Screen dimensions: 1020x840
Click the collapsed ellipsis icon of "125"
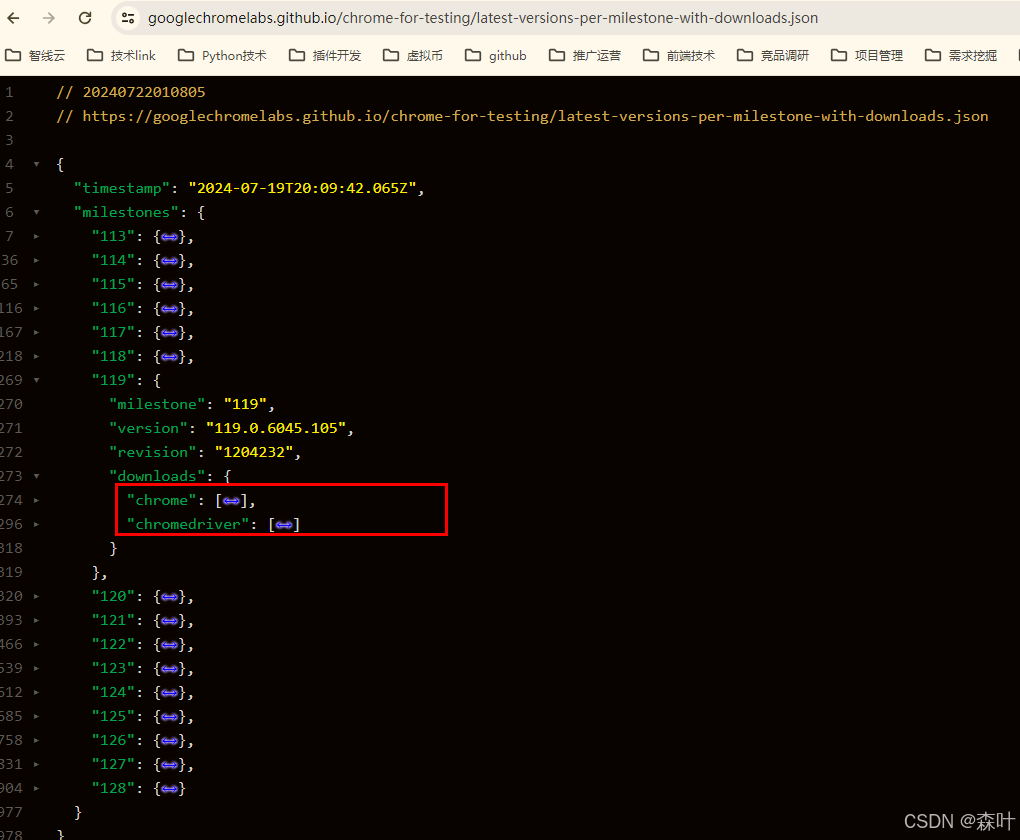point(170,717)
